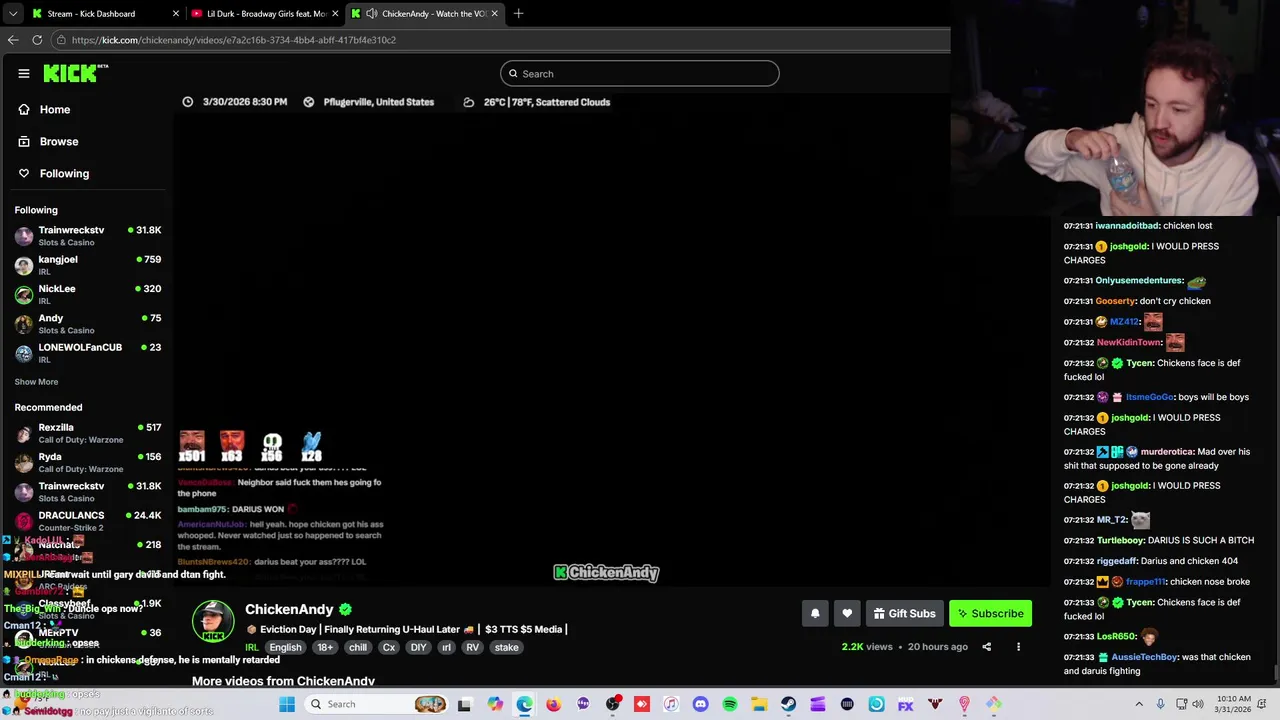Open kangjoel channel in Following list

(x=88, y=265)
